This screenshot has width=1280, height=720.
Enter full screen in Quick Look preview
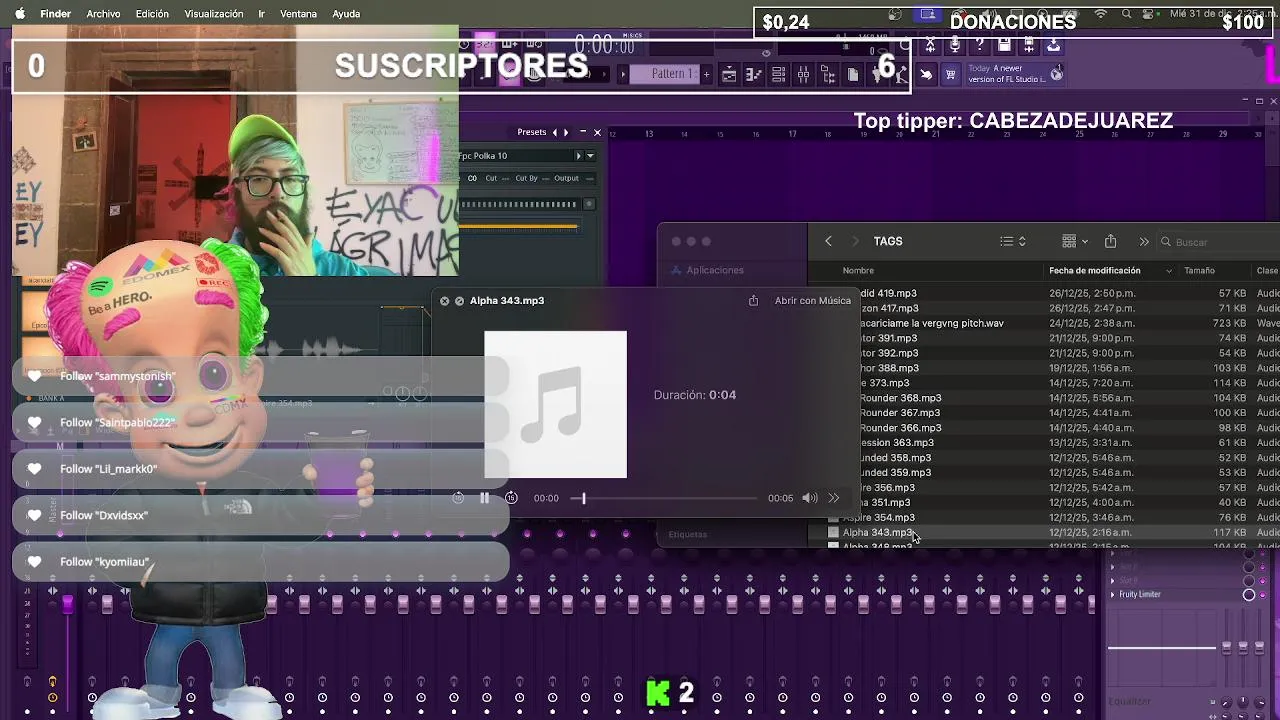click(x=460, y=300)
